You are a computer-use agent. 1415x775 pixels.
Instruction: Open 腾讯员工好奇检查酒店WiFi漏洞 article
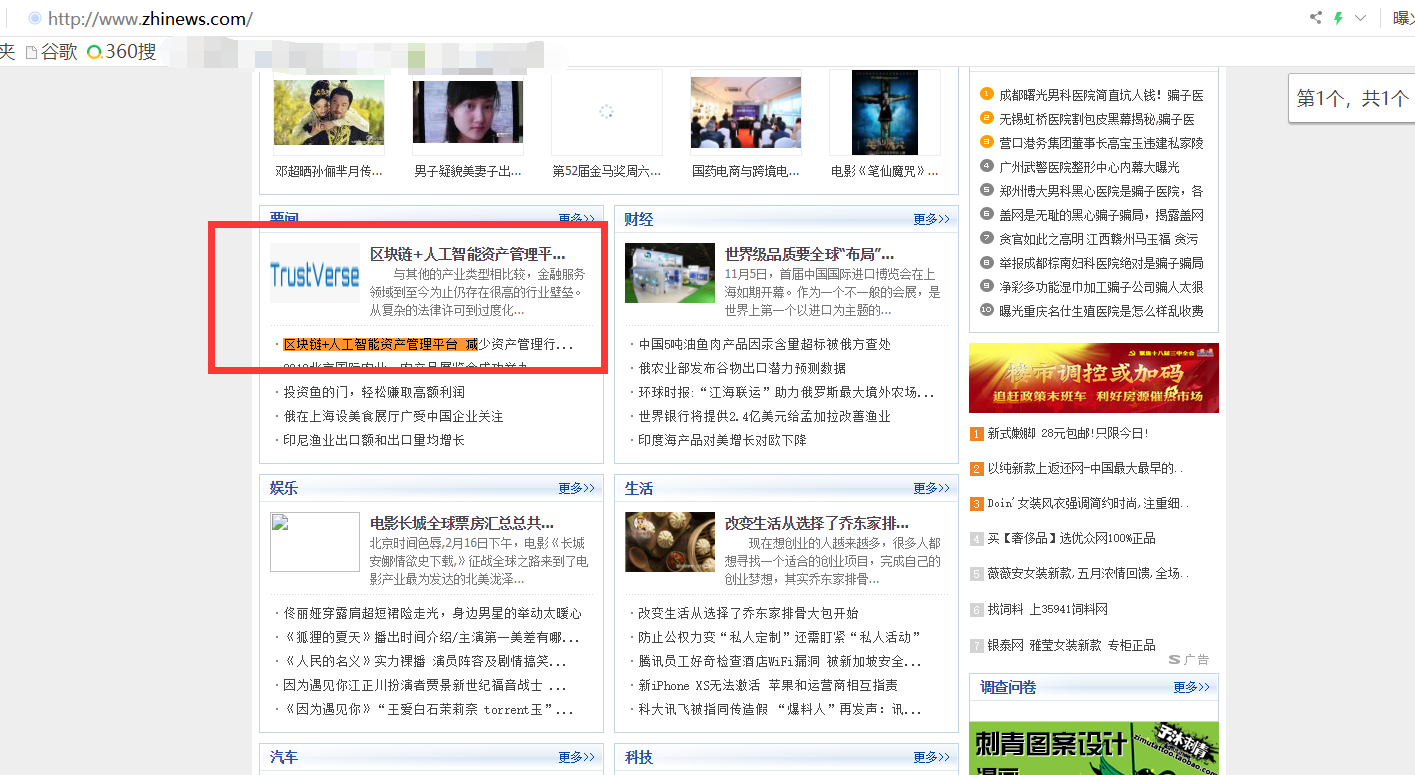780,661
